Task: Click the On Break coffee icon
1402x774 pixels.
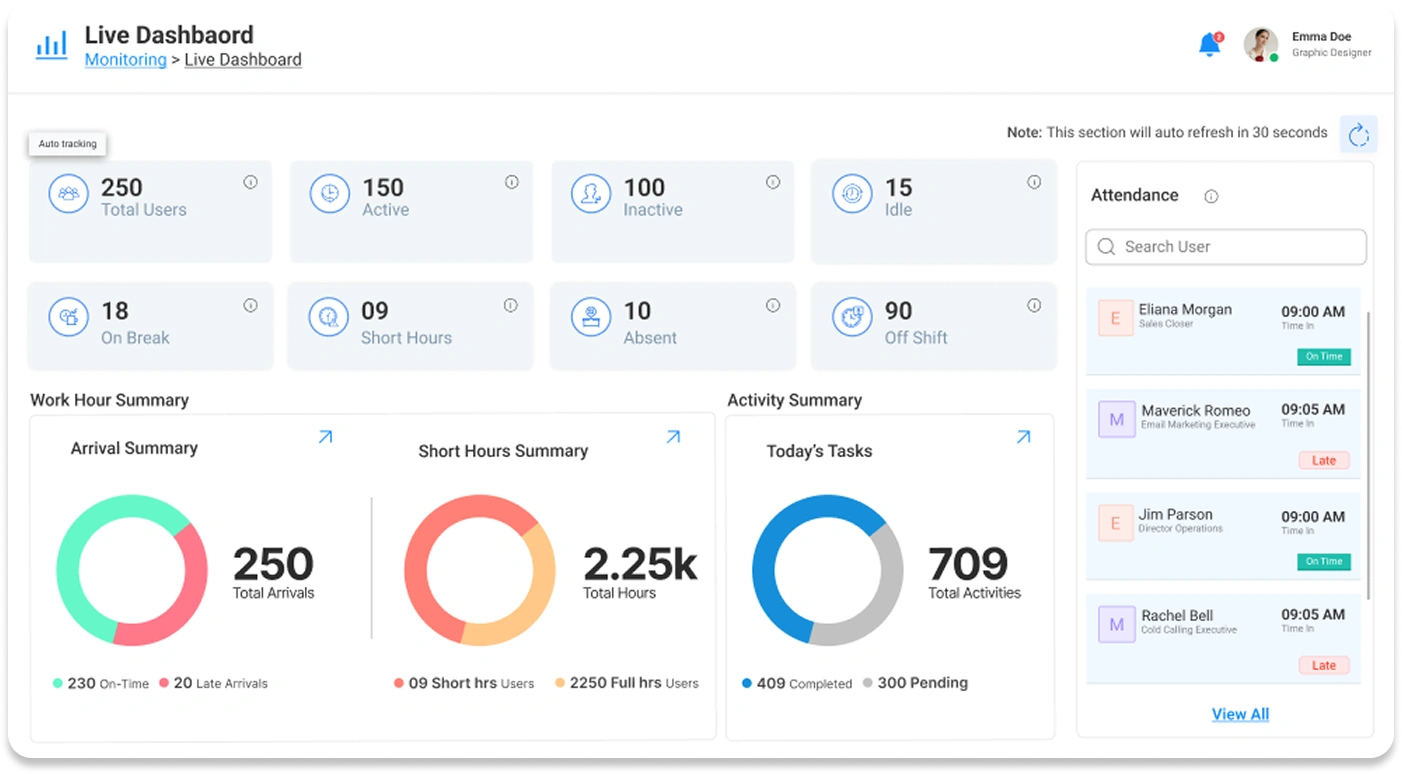Action: (x=68, y=317)
